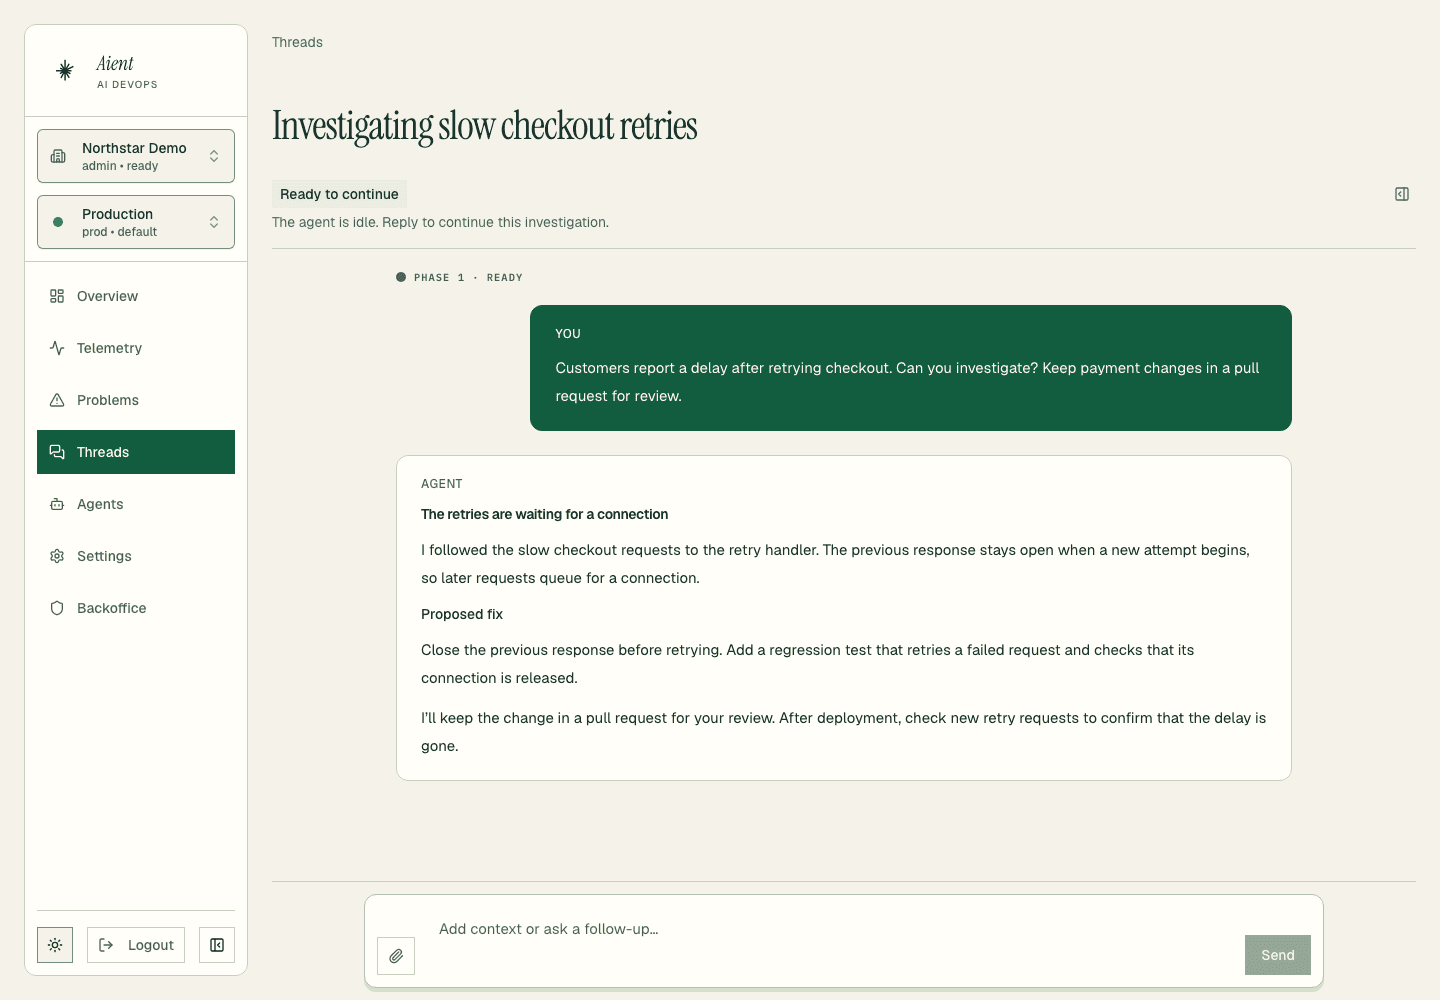The image size is (1440, 1000).
Task: Open the Production environment dropdown
Action: click(x=136, y=222)
